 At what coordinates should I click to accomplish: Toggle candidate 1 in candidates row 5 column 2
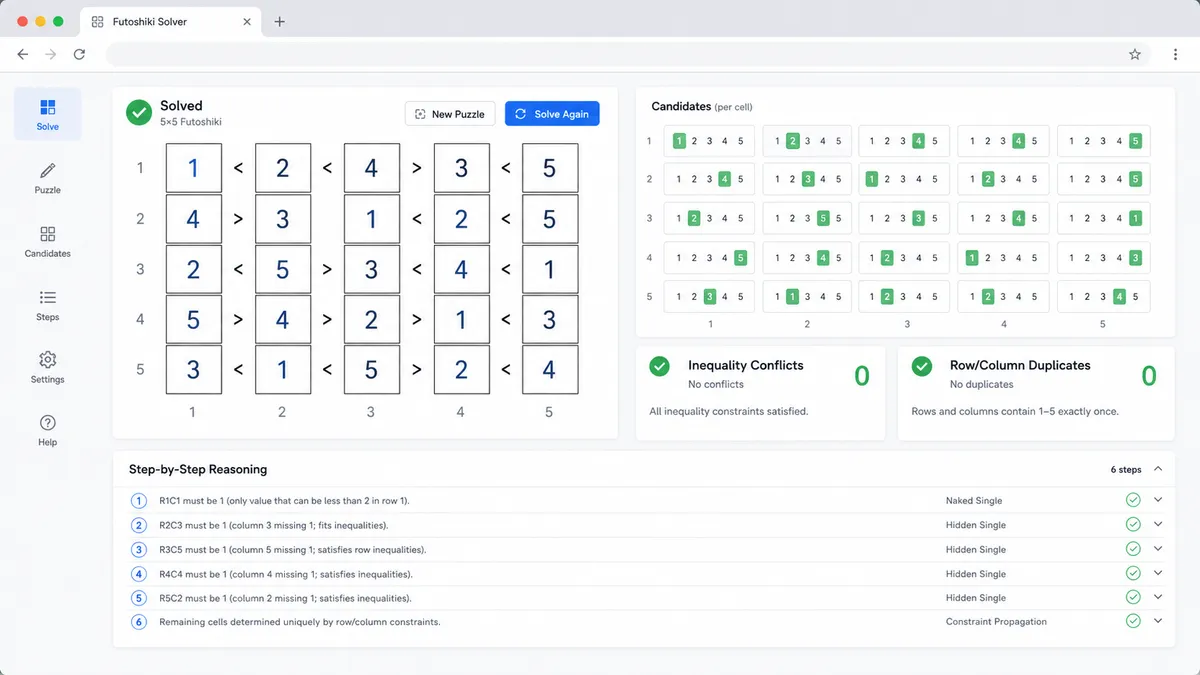pos(792,296)
